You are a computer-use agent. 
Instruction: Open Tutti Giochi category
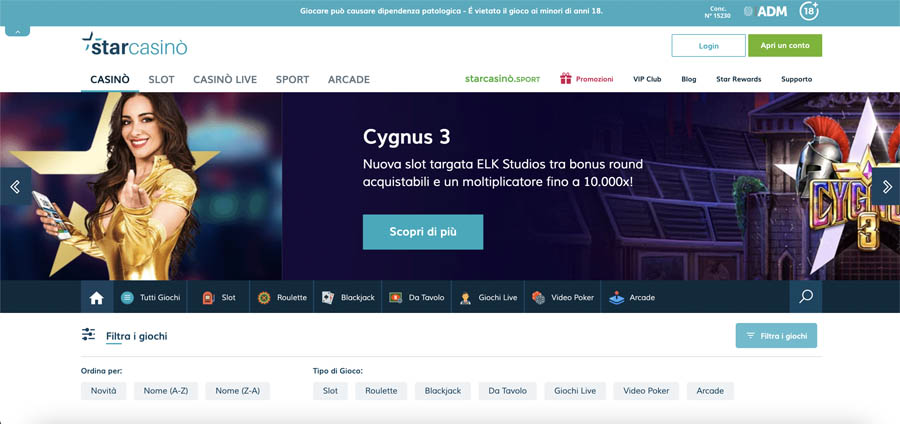point(150,298)
